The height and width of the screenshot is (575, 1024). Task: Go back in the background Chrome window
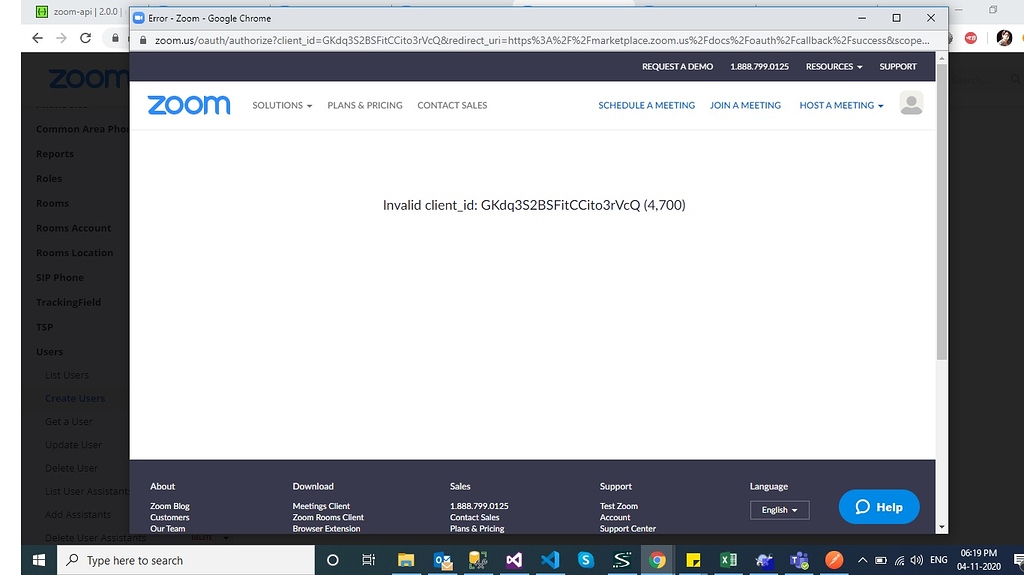click(x=37, y=38)
